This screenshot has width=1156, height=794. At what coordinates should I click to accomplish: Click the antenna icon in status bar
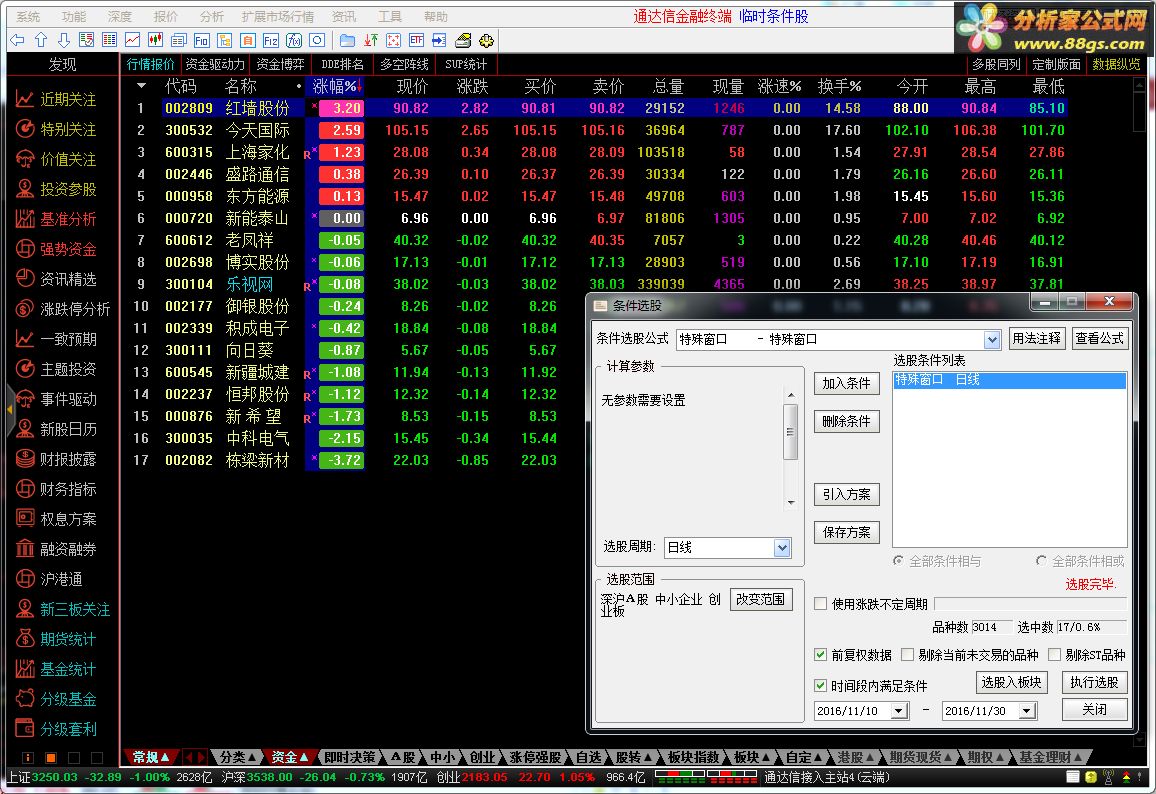[x=1109, y=776]
